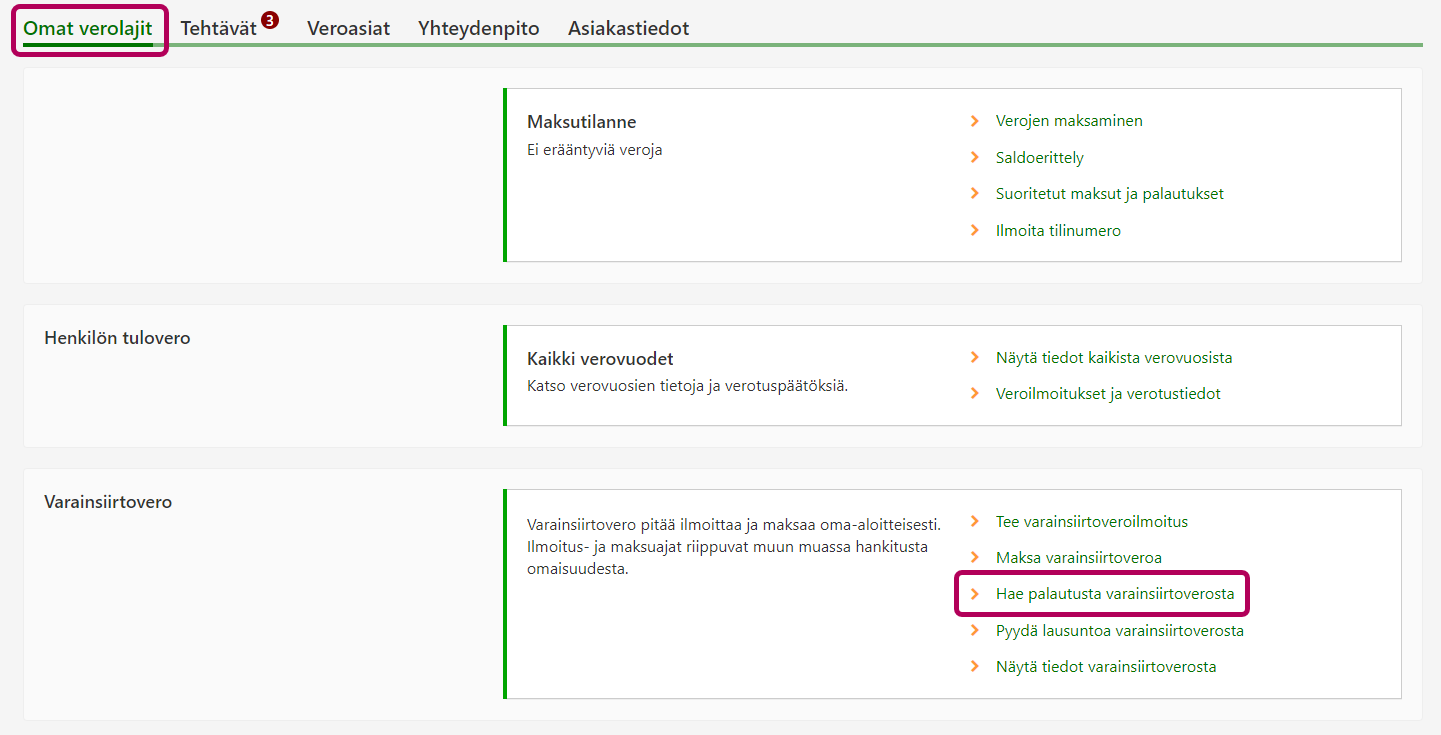Image resolution: width=1441 pixels, height=735 pixels.
Task: Start Tee varainsiirtoveroilmoitus
Action: 1092,522
